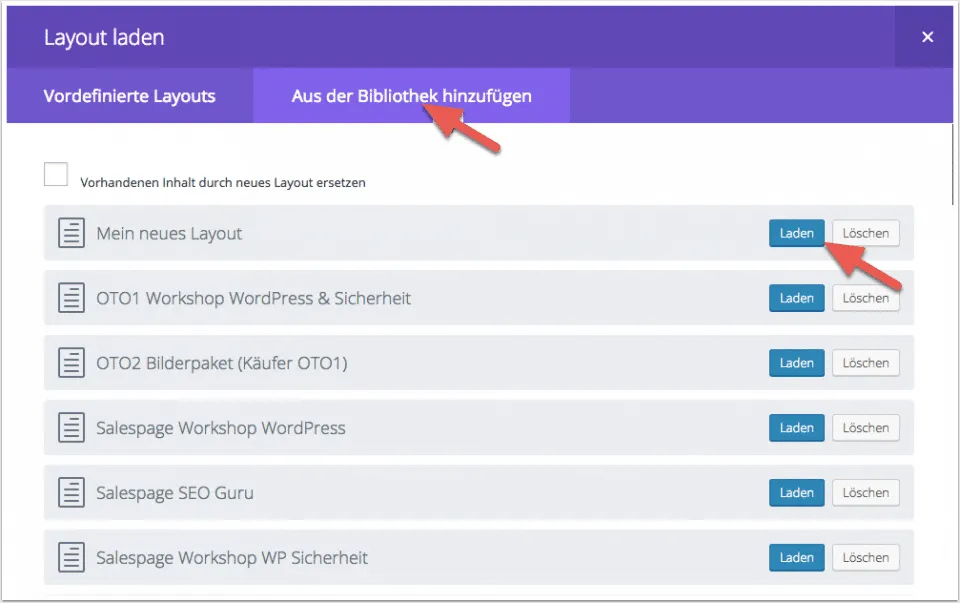Delete the Salespage SEO Guru layout
The height and width of the screenshot is (603, 960).
(865, 493)
